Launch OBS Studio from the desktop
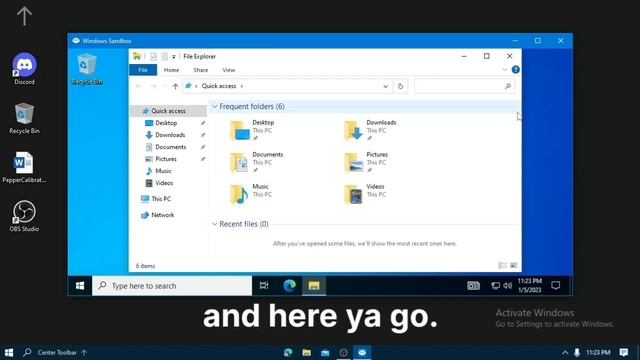The image size is (640, 360). pyautogui.click(x=24, y=216)
